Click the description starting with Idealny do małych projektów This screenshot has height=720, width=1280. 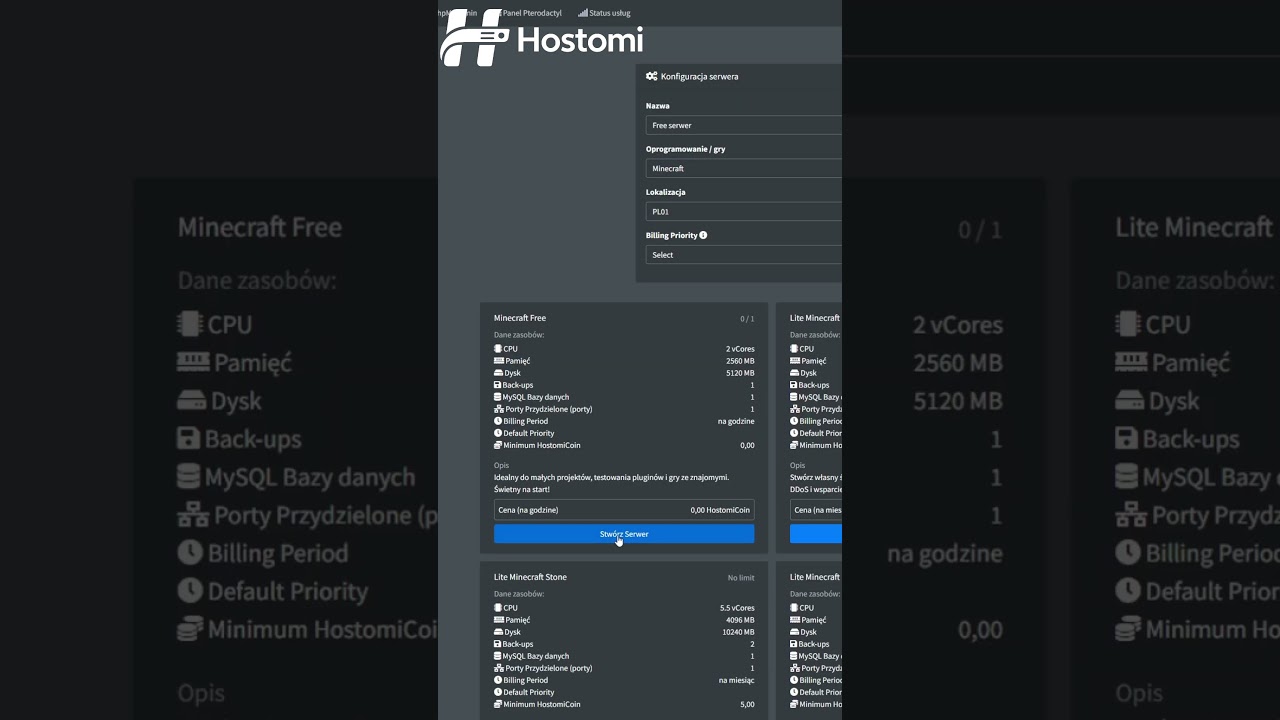point(612,483)
